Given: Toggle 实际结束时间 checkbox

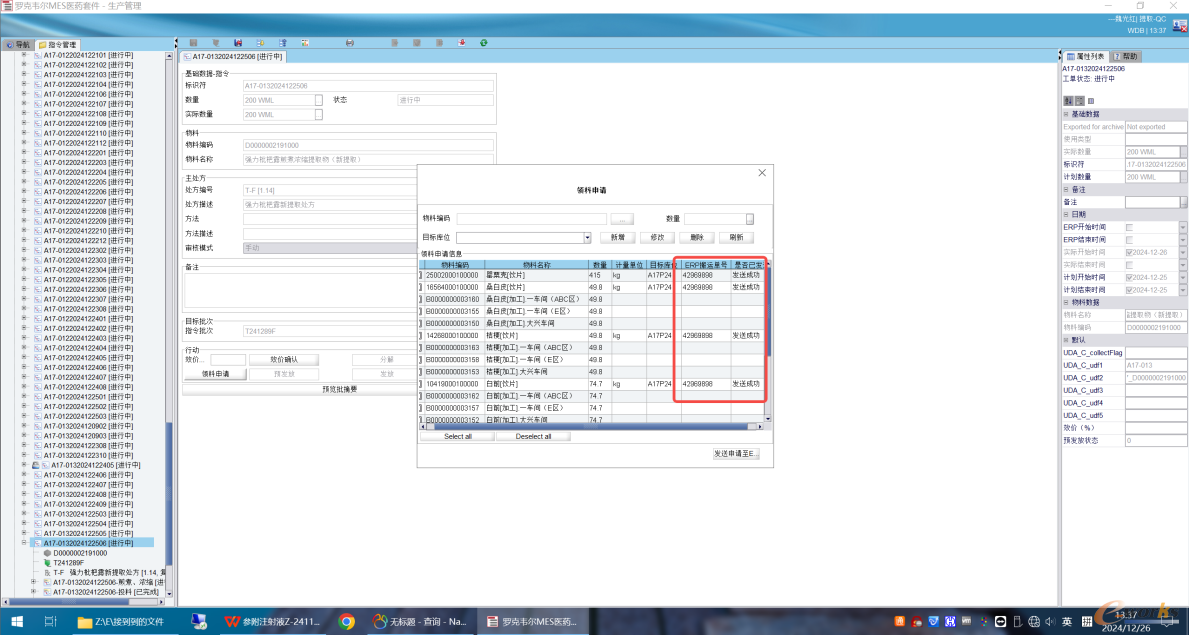Looking at the screenshot, I should point(1130,265).
